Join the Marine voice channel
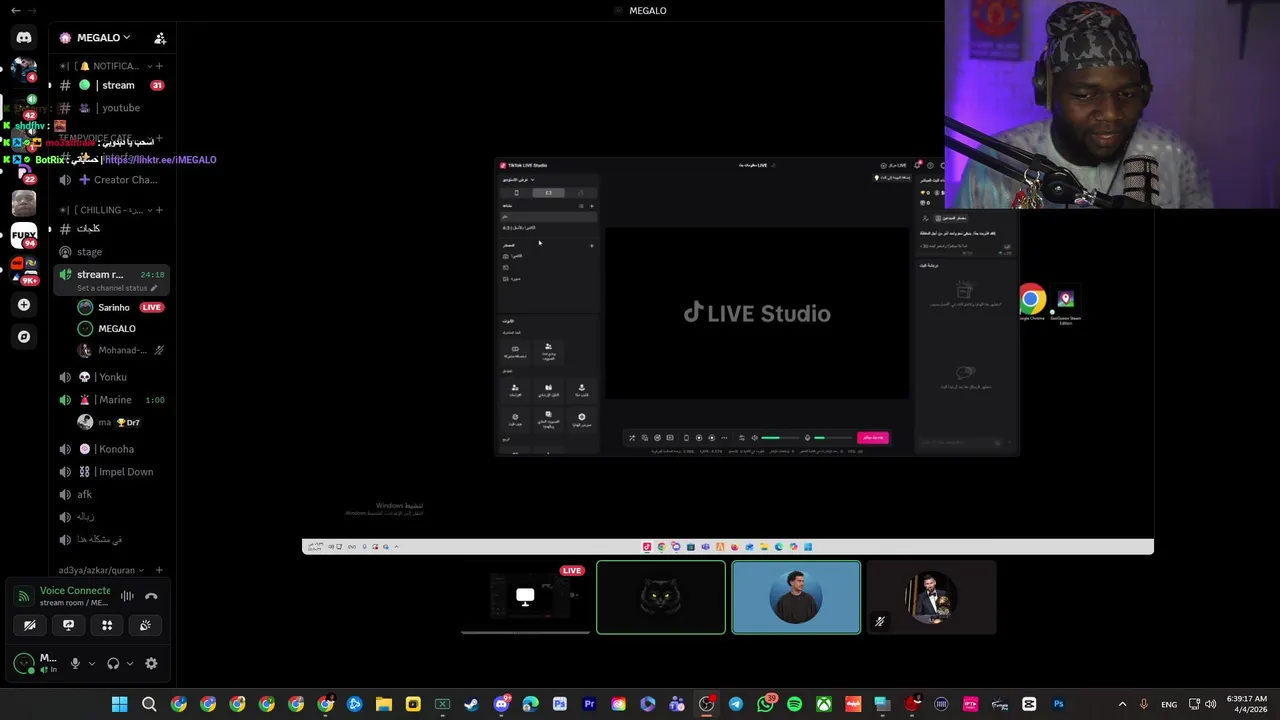Screen dimensions: 1280x720 pyautogui.click(x=111, y=400)
